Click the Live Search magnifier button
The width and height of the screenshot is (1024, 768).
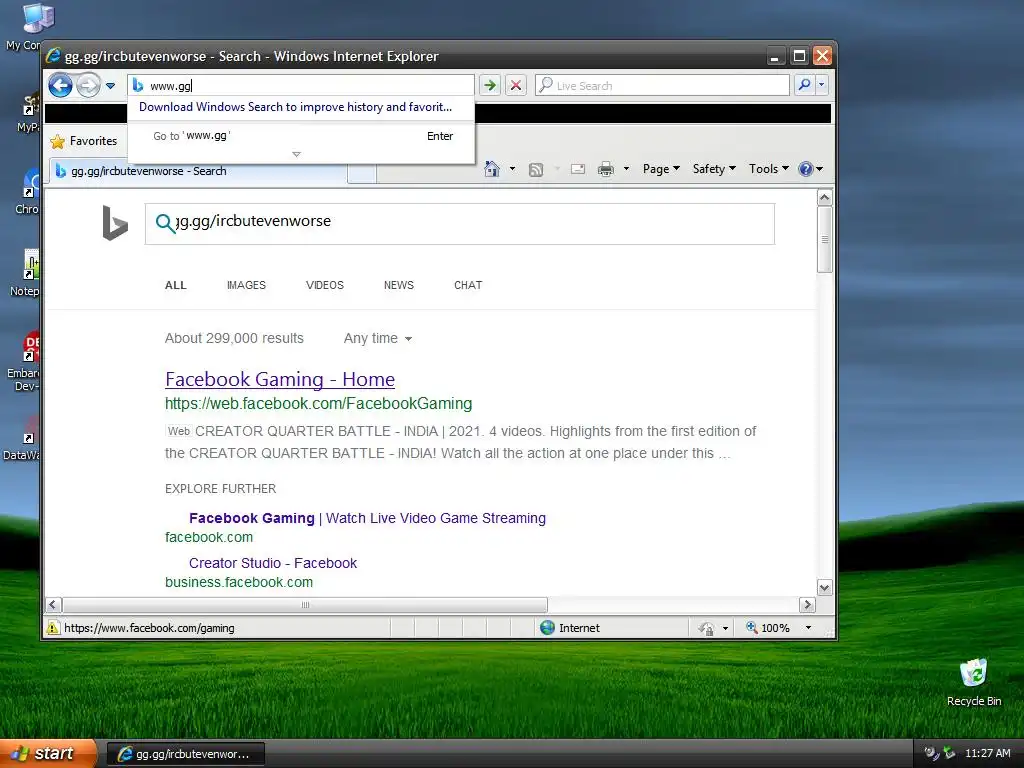[x=805, y=85]
